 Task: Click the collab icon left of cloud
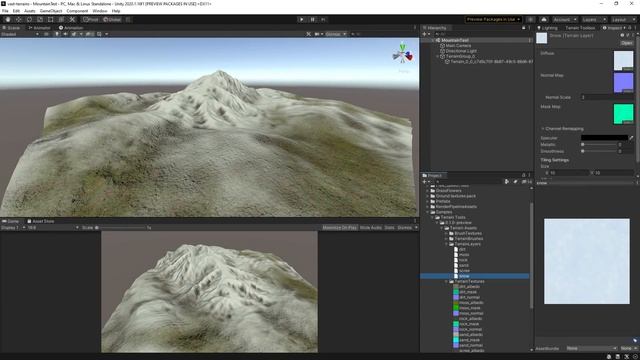coord(531,19)
